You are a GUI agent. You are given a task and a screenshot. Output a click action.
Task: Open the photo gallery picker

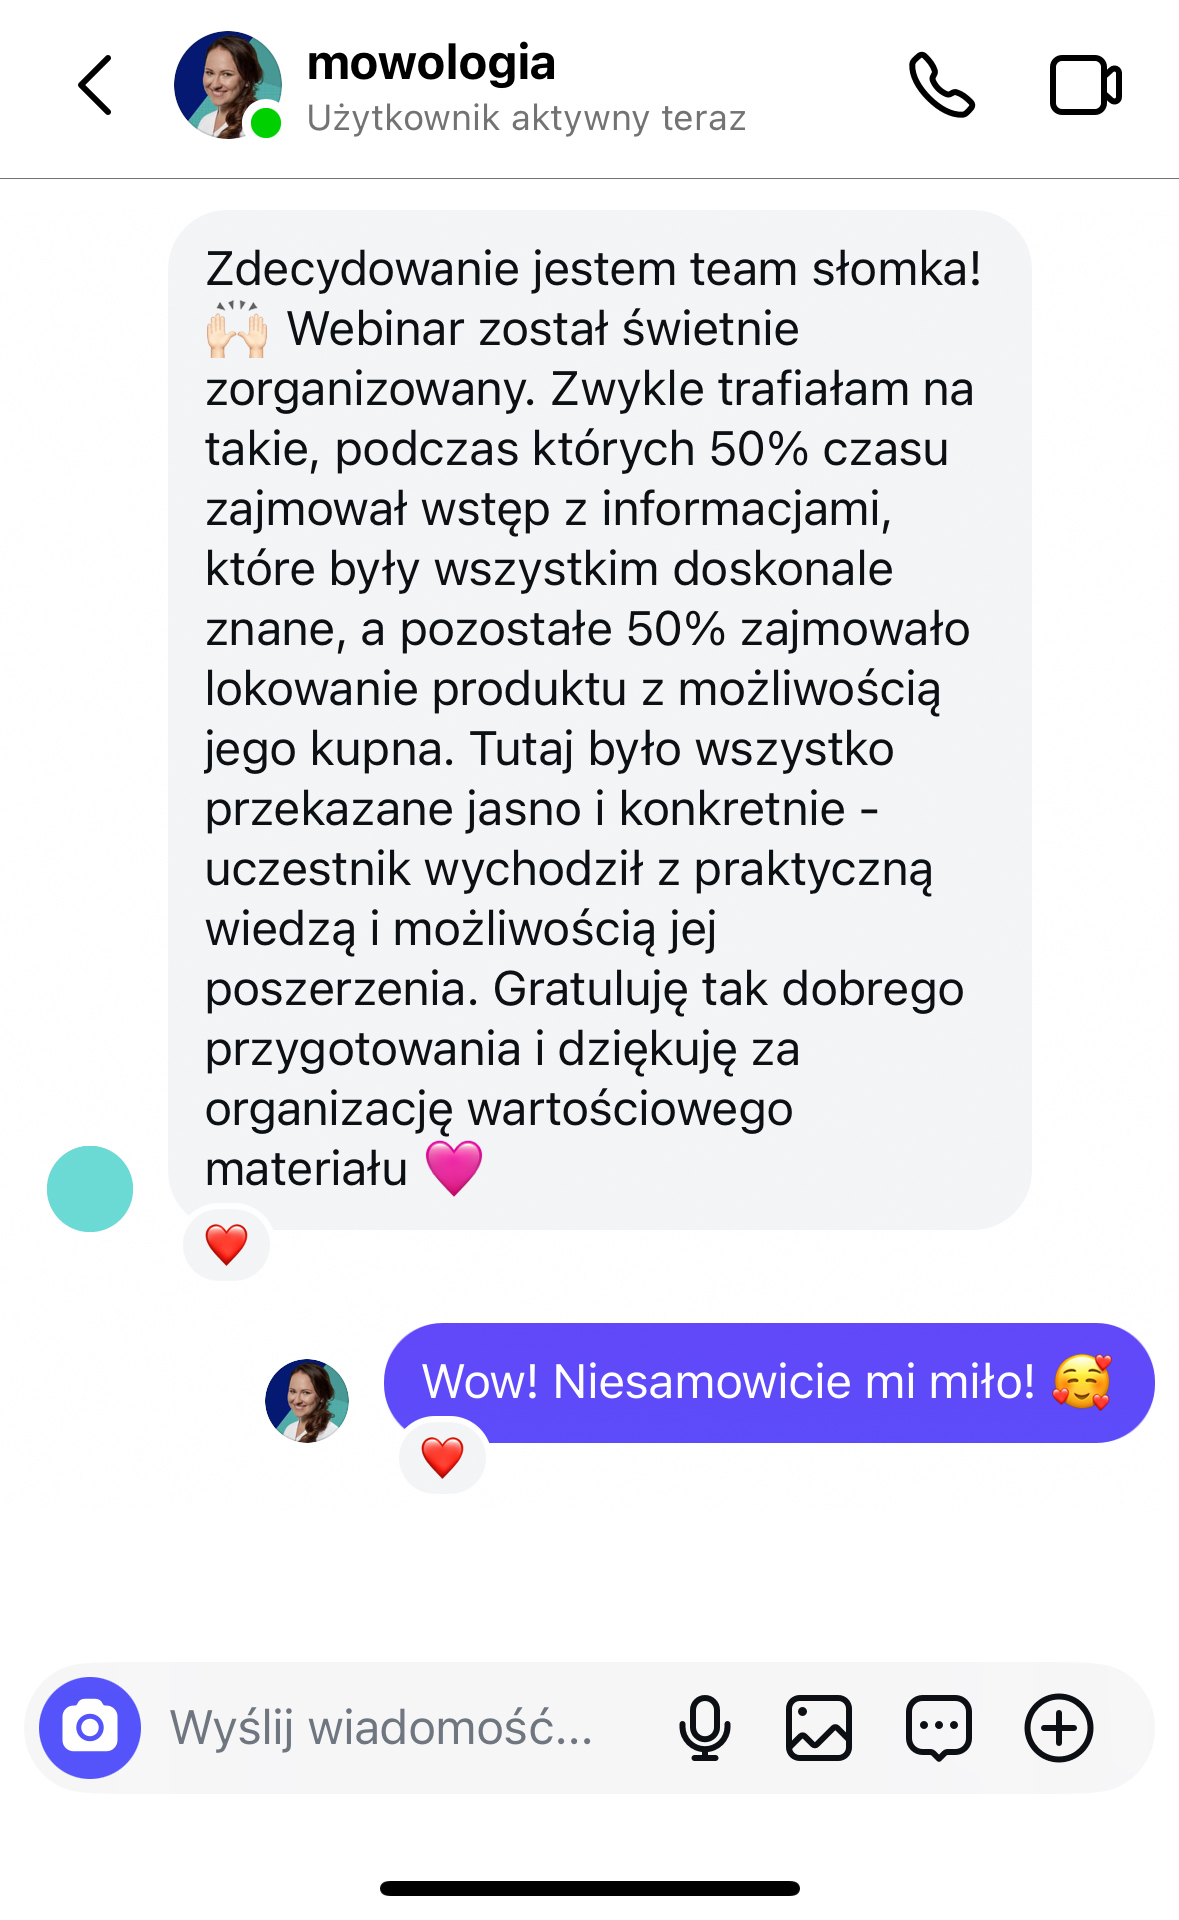[x=819, y=1727]
